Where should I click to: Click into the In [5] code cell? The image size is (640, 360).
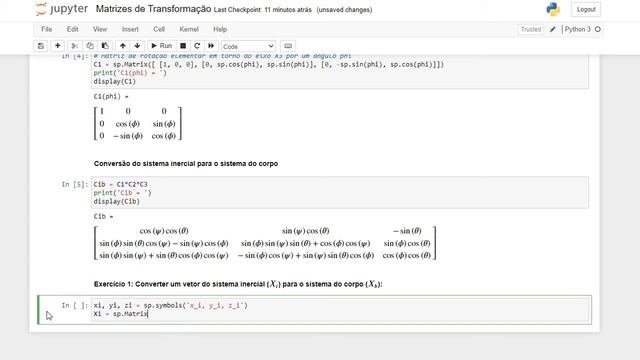click(340, 193)
